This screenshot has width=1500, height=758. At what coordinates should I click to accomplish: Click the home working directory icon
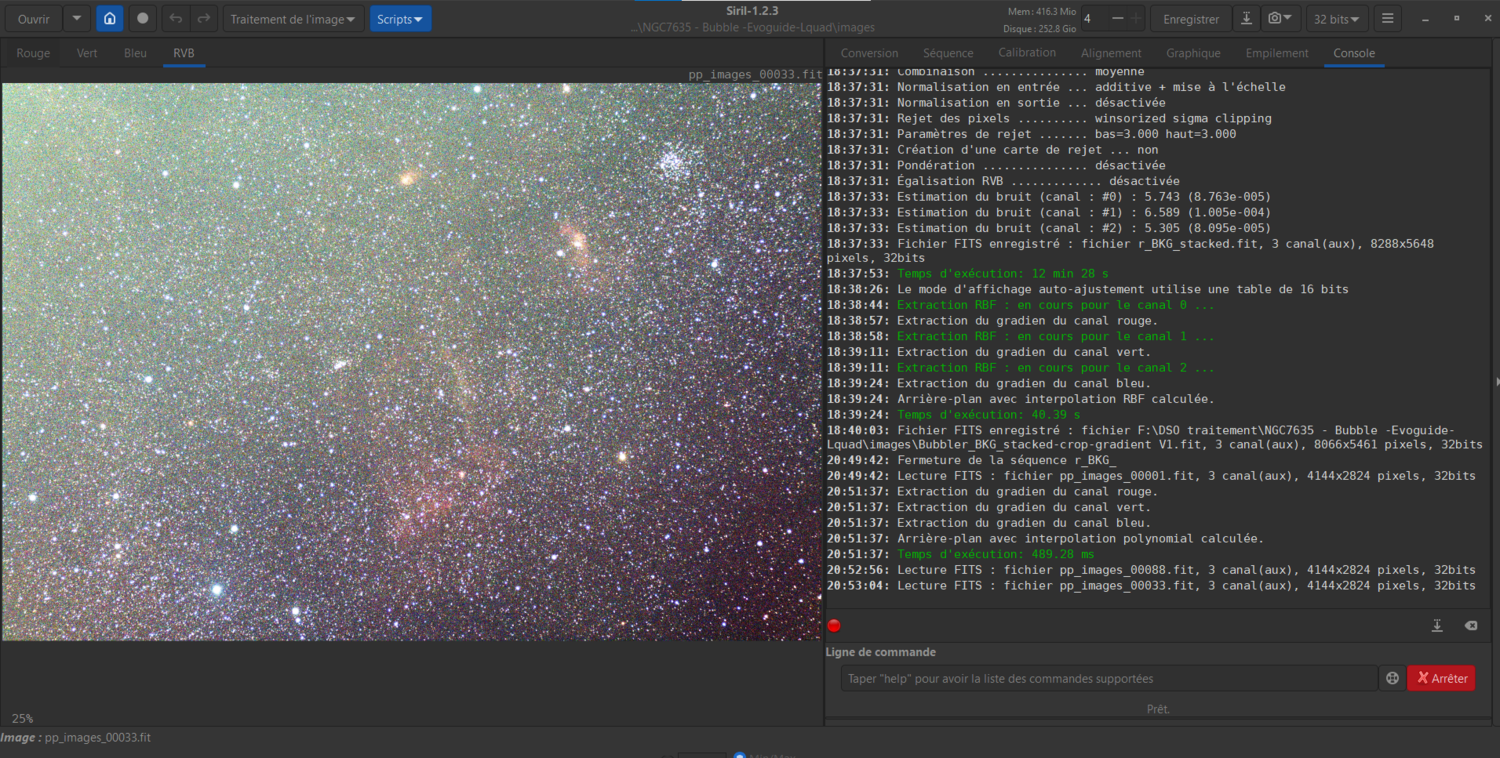point(110,19)
